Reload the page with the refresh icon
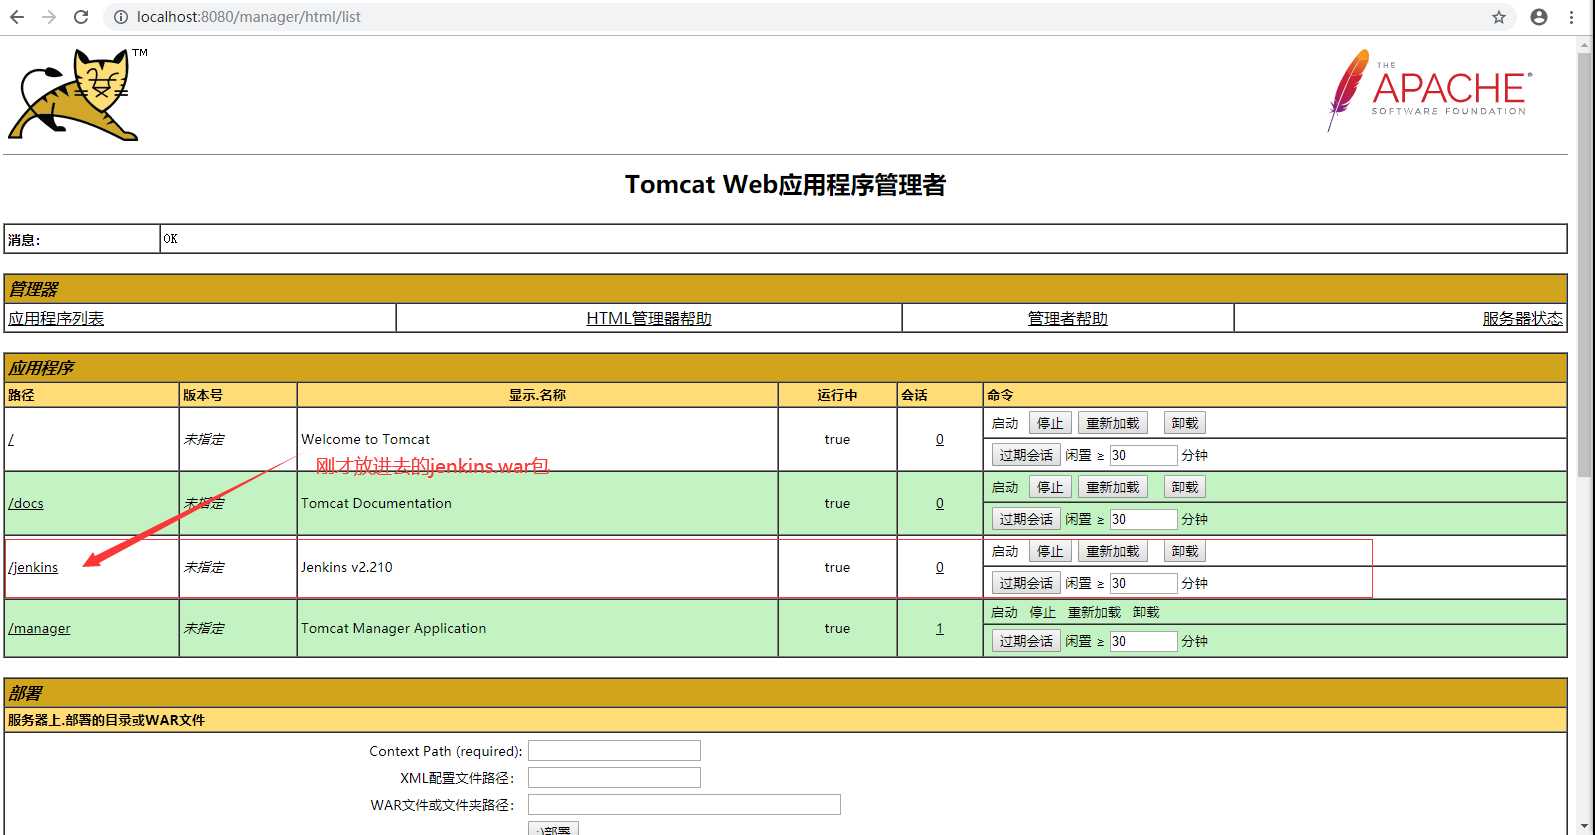Viewport: 1595px width, 835px height. pos(81,17)
